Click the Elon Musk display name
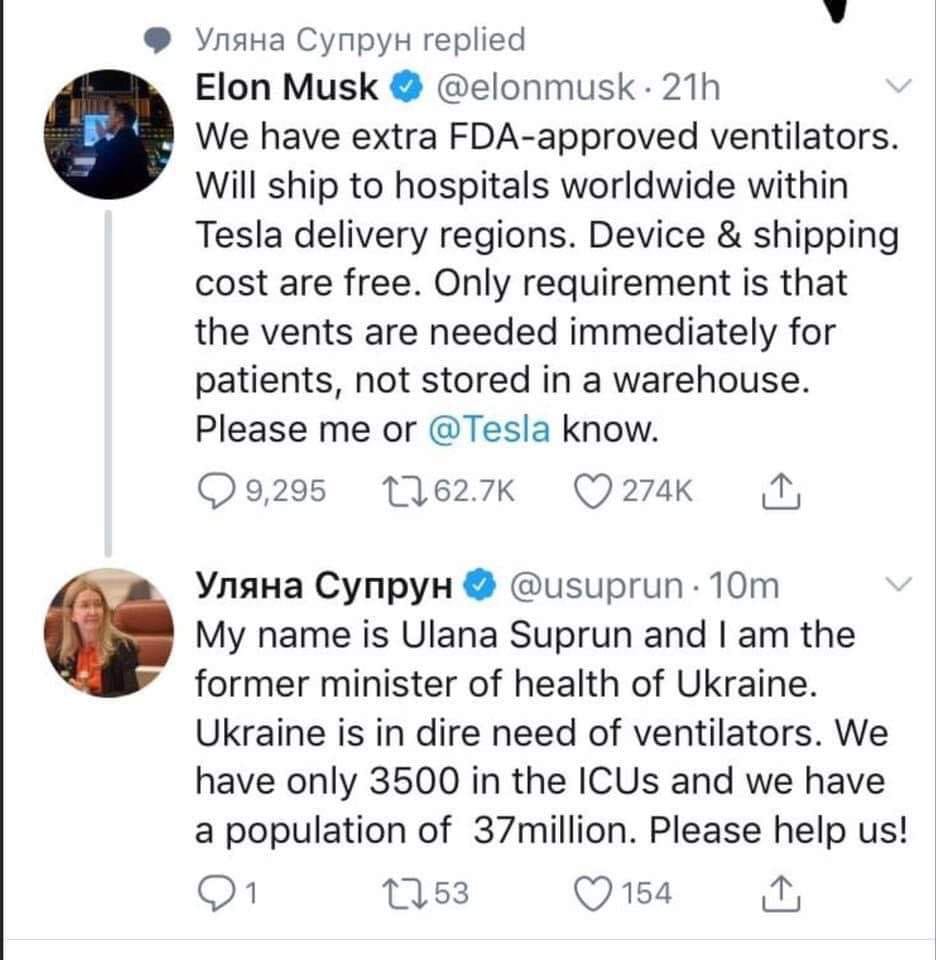936x960 pixels. tap(287, 89)
